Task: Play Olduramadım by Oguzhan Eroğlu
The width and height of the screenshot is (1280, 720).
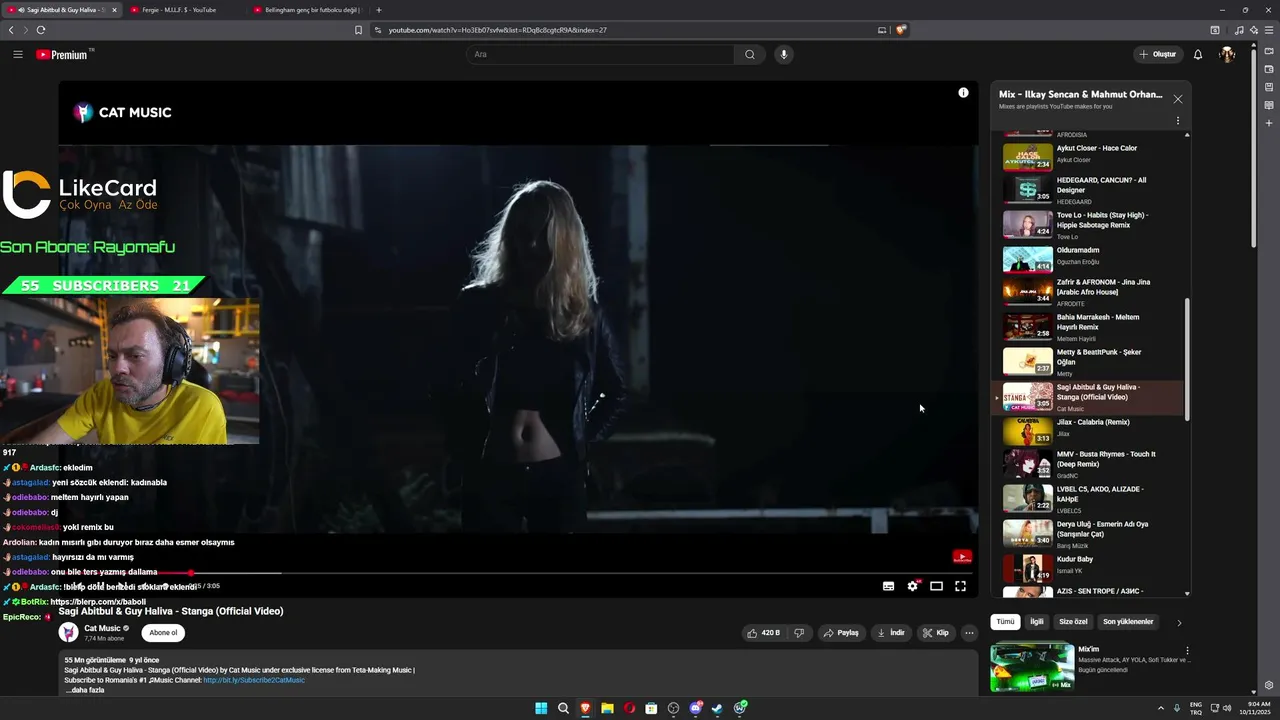Action: 1090,259
